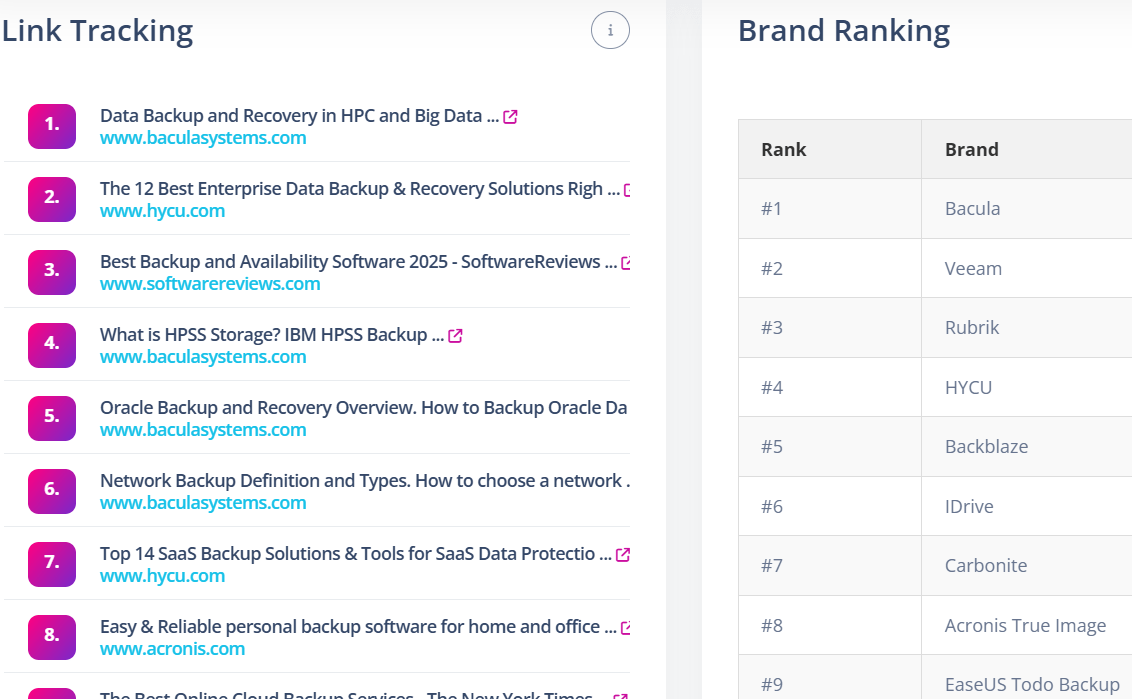Visit www.acronis.com domain link
This screenshot has height=699, width=1132.
coord(173,648)
